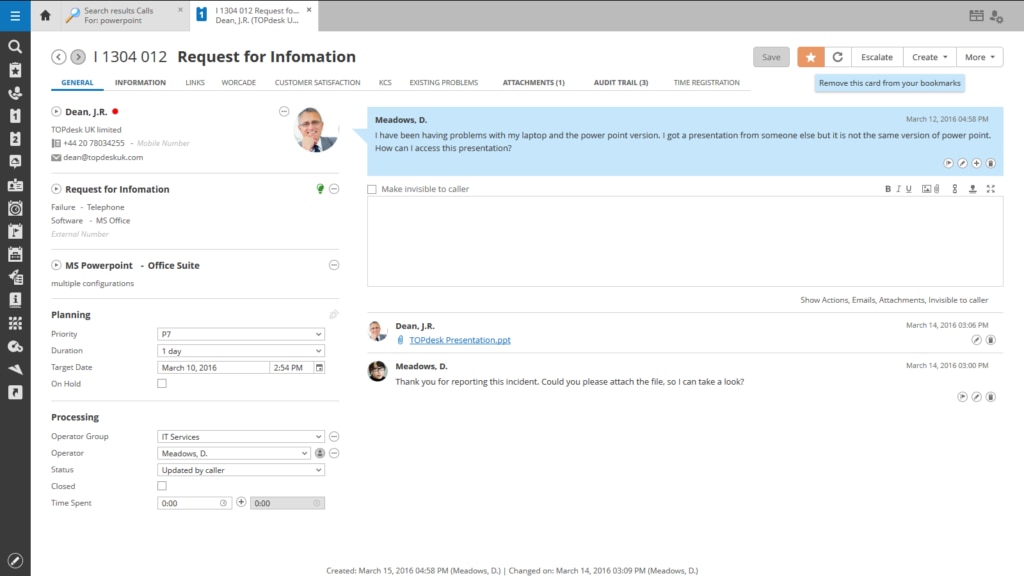Viewport: 1024px width, 576px height.
Task: Assign operator to myself icon
Action: (319, 453)
